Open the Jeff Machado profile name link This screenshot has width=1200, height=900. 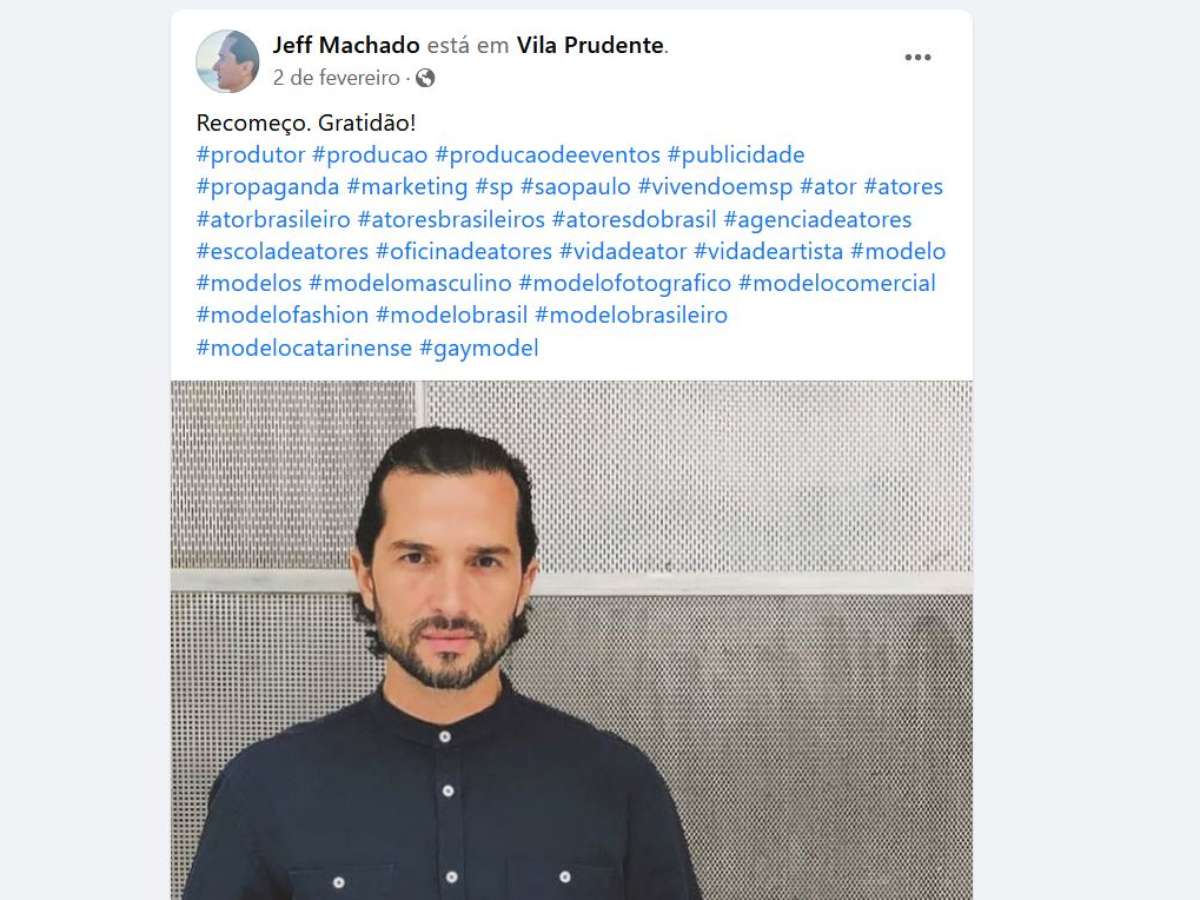[347, 45]
